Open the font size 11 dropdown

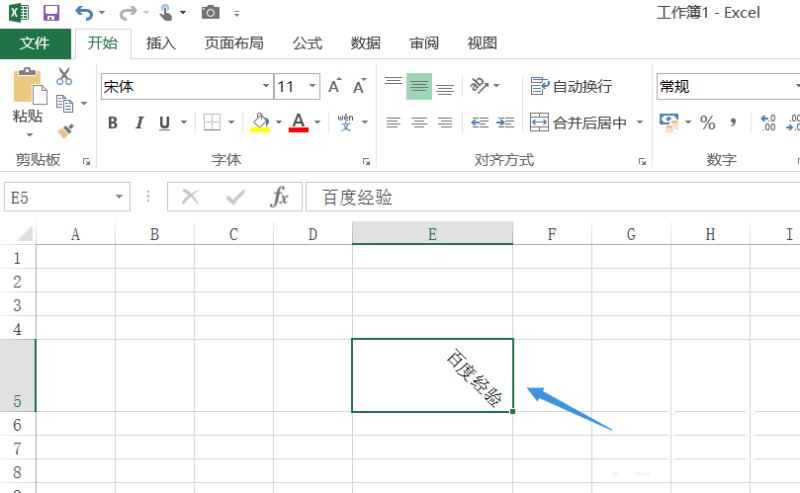coord(312,86)
